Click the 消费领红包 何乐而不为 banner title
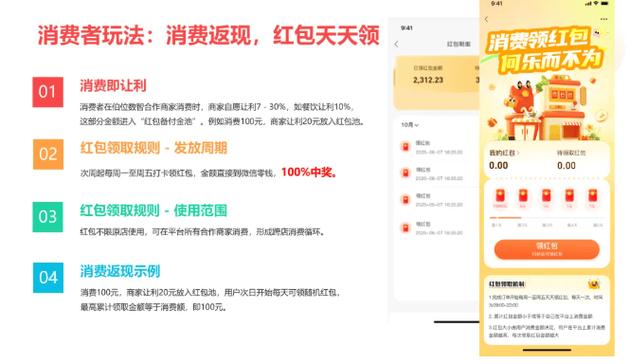Viewport: 629px width, 364px height. tap(545, 51)
